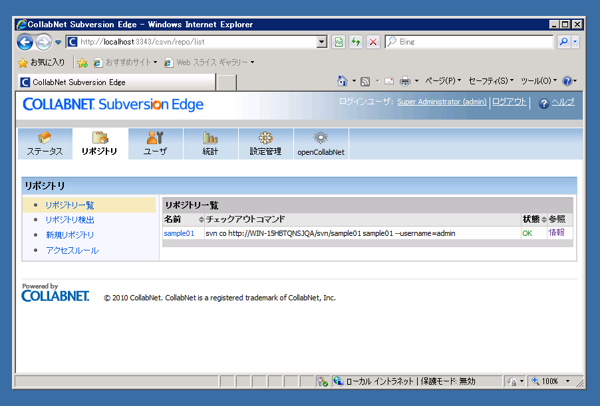Sort the table by the 状態 column

point(535,219)
